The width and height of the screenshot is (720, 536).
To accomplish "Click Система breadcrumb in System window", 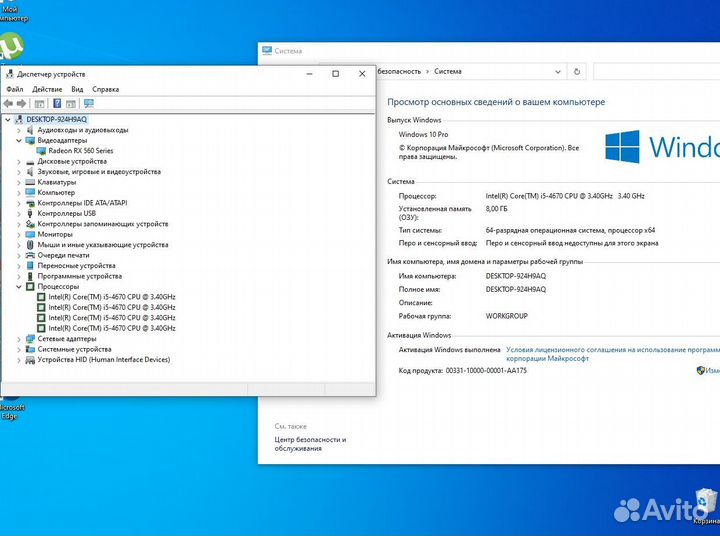I will [x=448, y=72].
